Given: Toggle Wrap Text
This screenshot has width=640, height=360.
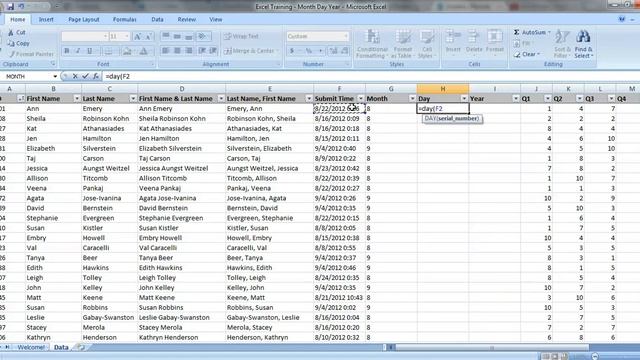Looking at the screenshot, I should tap(241, 36).
